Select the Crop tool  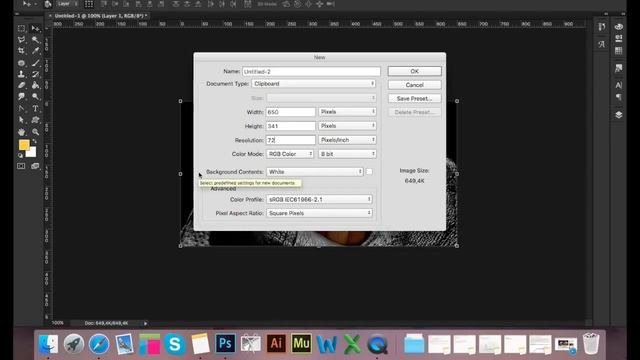coord(21,51)
